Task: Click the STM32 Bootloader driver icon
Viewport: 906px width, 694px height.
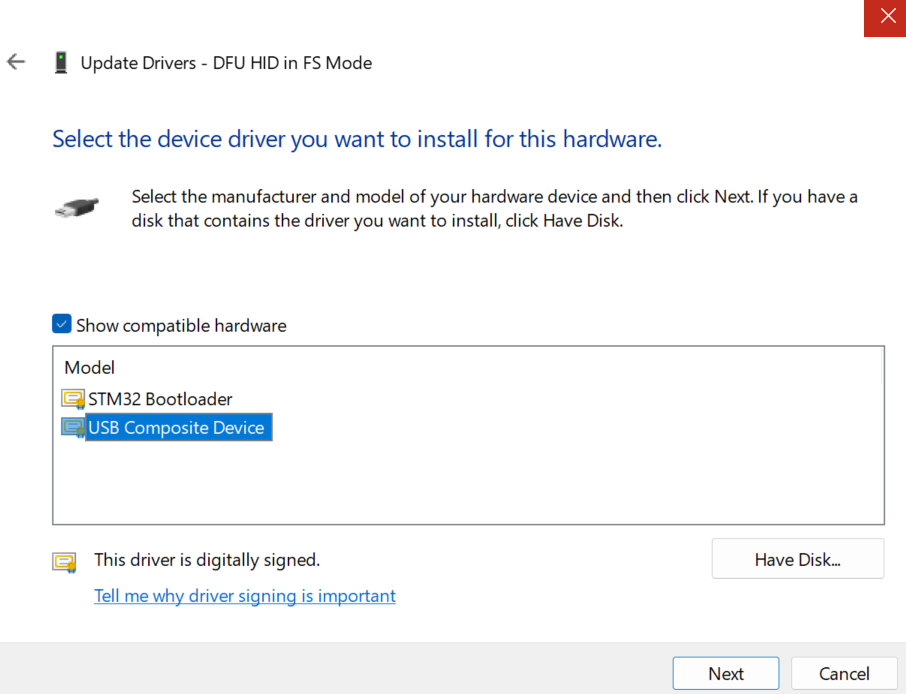Action: pyautogui.click(x=73, y=399)
